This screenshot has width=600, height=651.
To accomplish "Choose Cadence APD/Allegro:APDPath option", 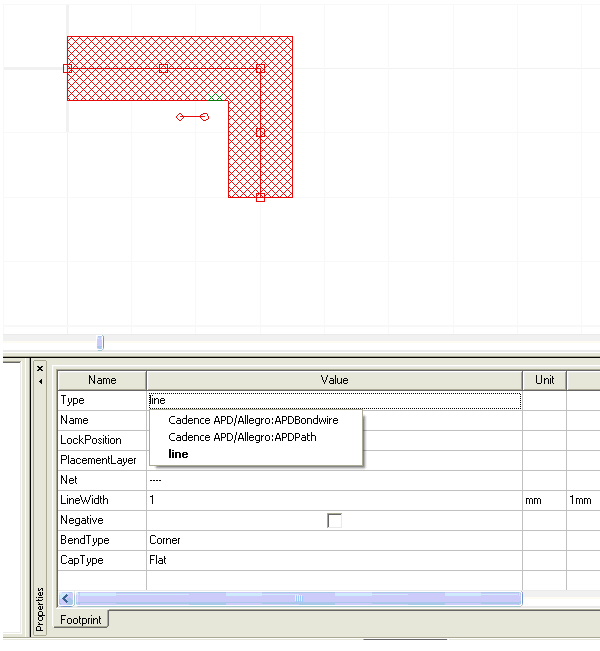I will pyautogui.click(x=242, y=437).
